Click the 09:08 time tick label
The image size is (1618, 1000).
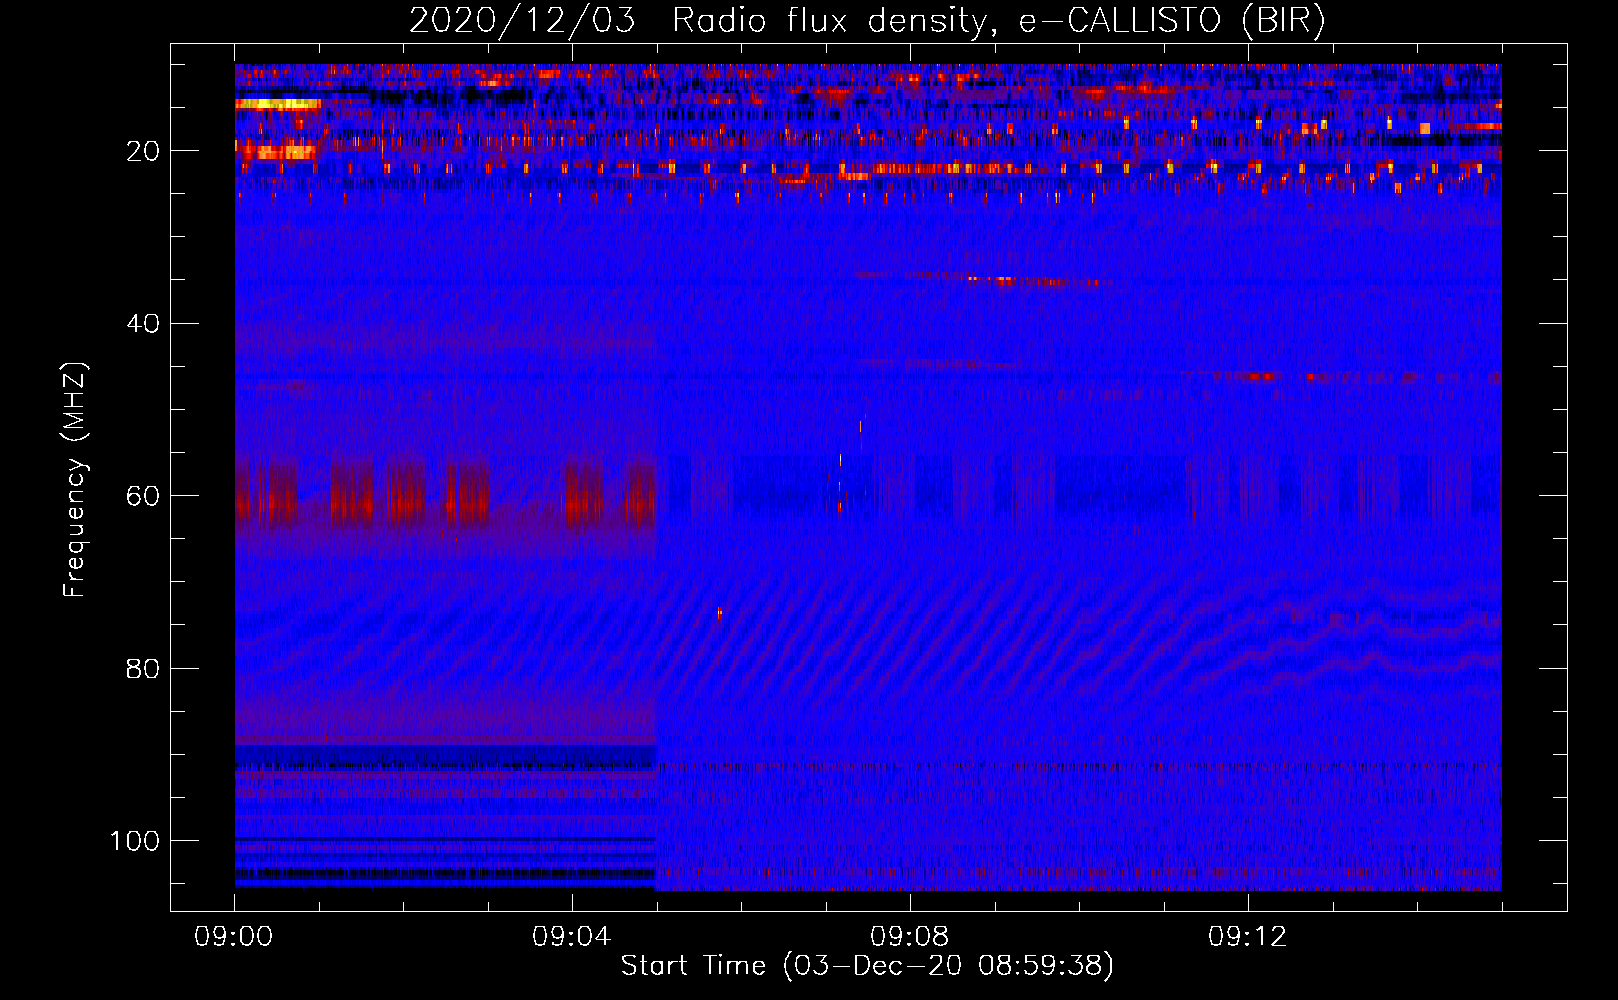pos(910,937)
